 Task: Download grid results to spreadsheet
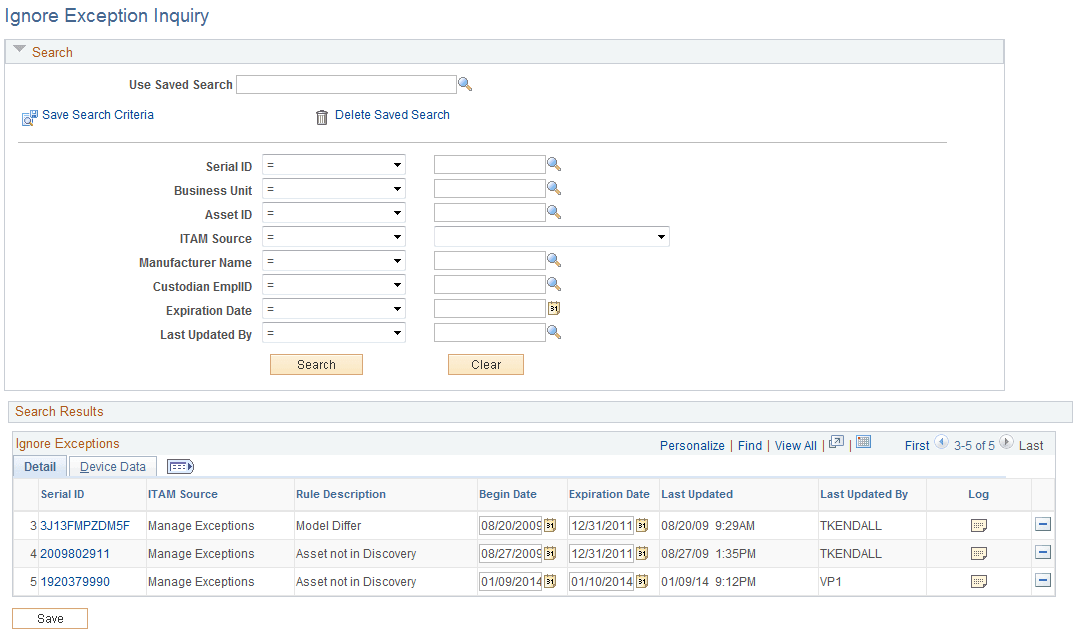pos(862,441)
